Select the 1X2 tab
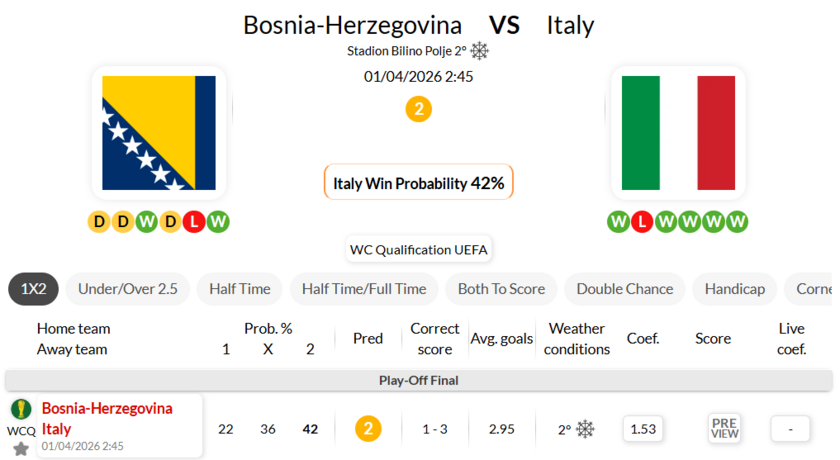840x460 pixels. click(34, 289)
